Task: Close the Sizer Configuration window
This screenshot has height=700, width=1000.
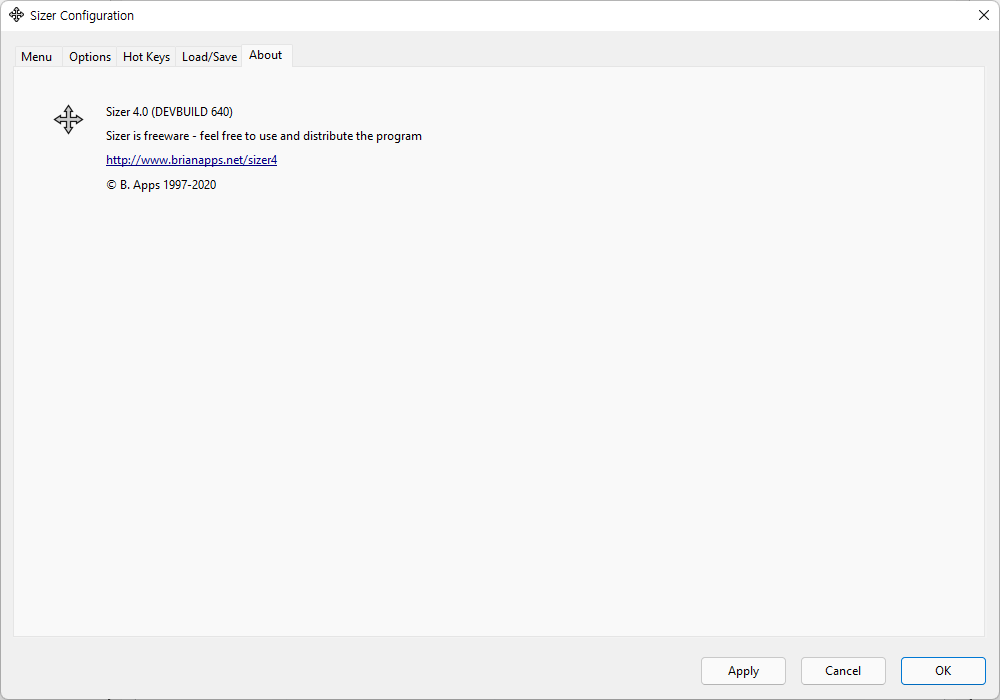Action: tap(983, 15)
